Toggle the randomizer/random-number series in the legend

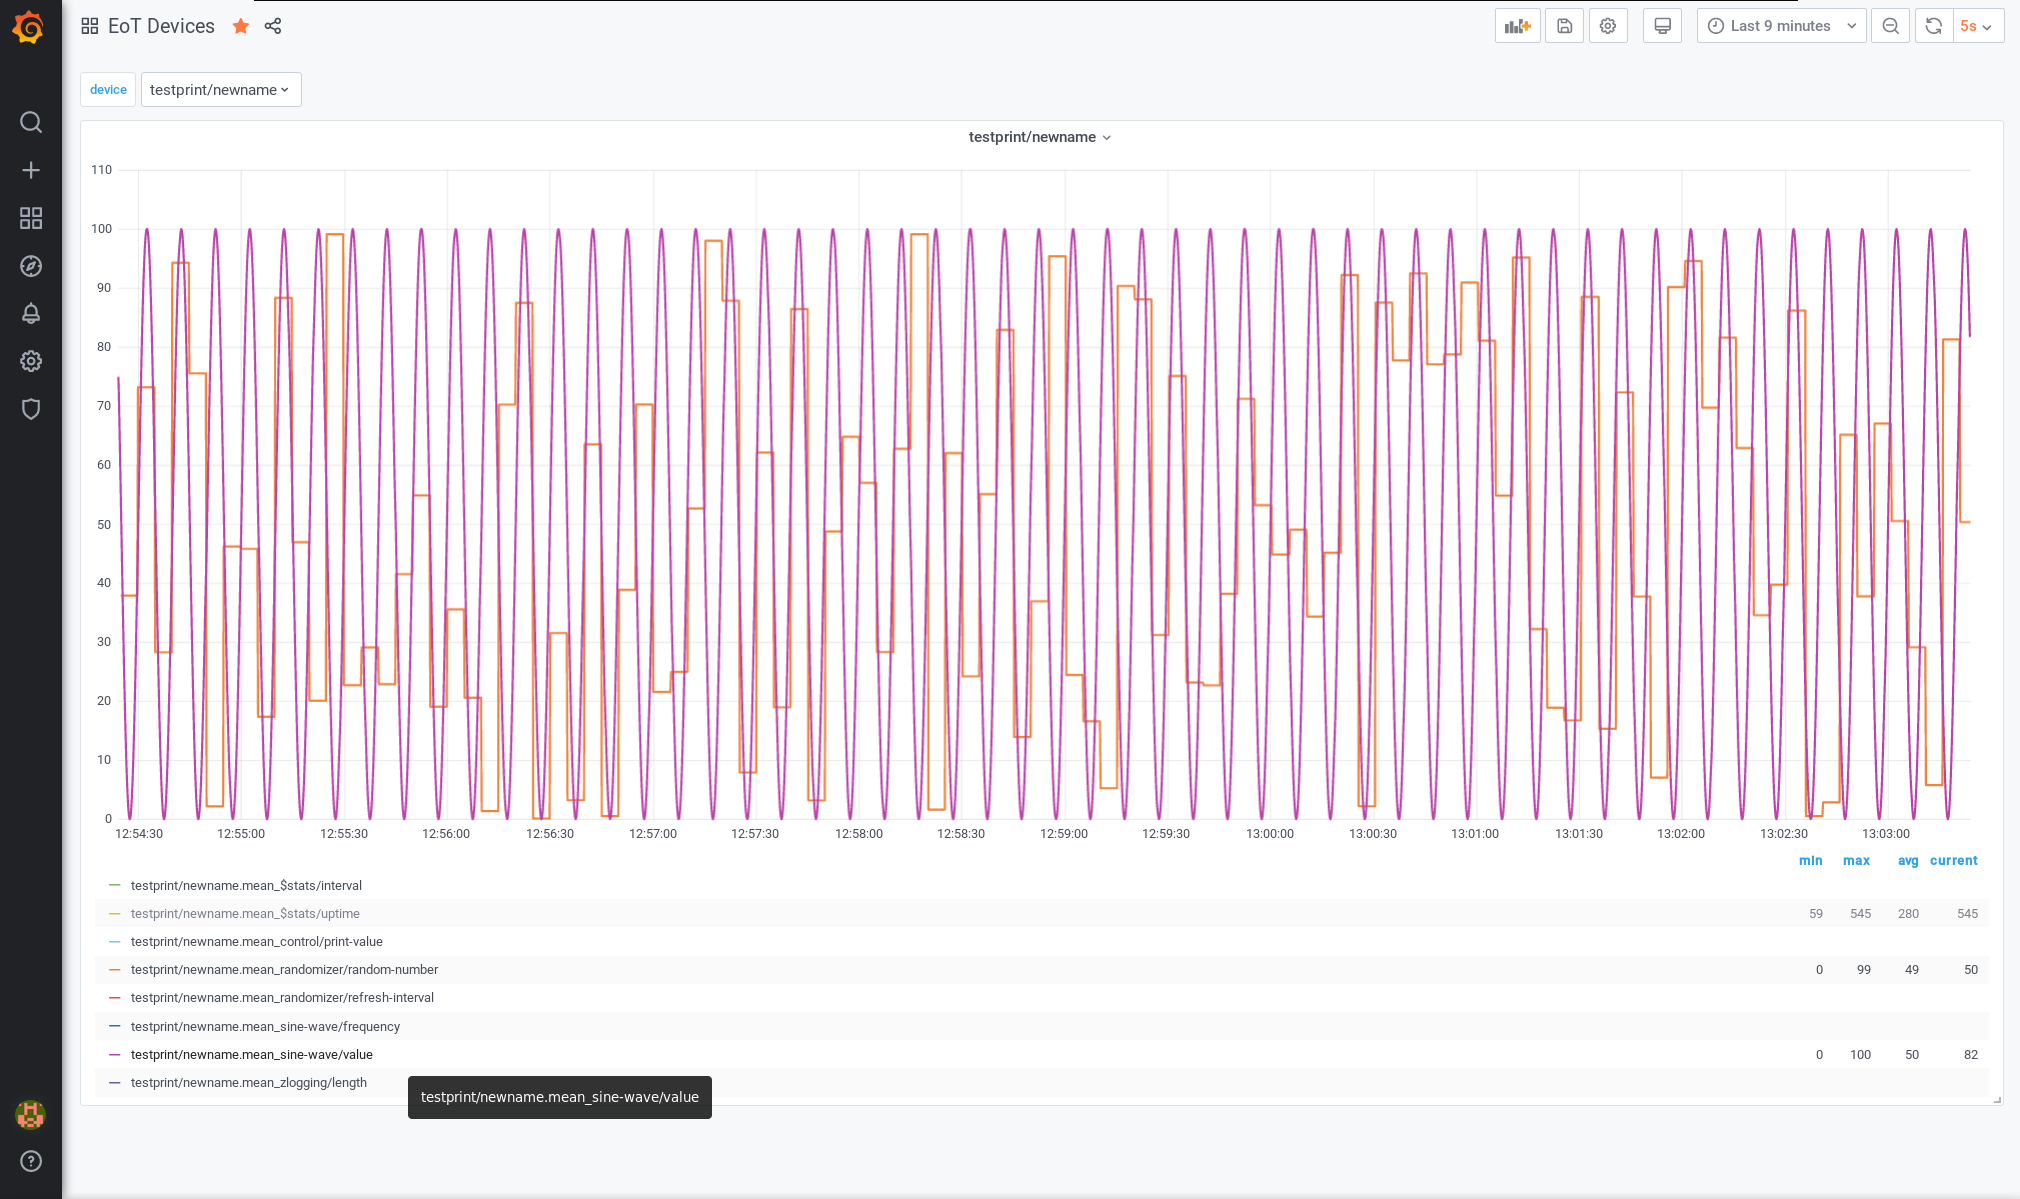284,970
